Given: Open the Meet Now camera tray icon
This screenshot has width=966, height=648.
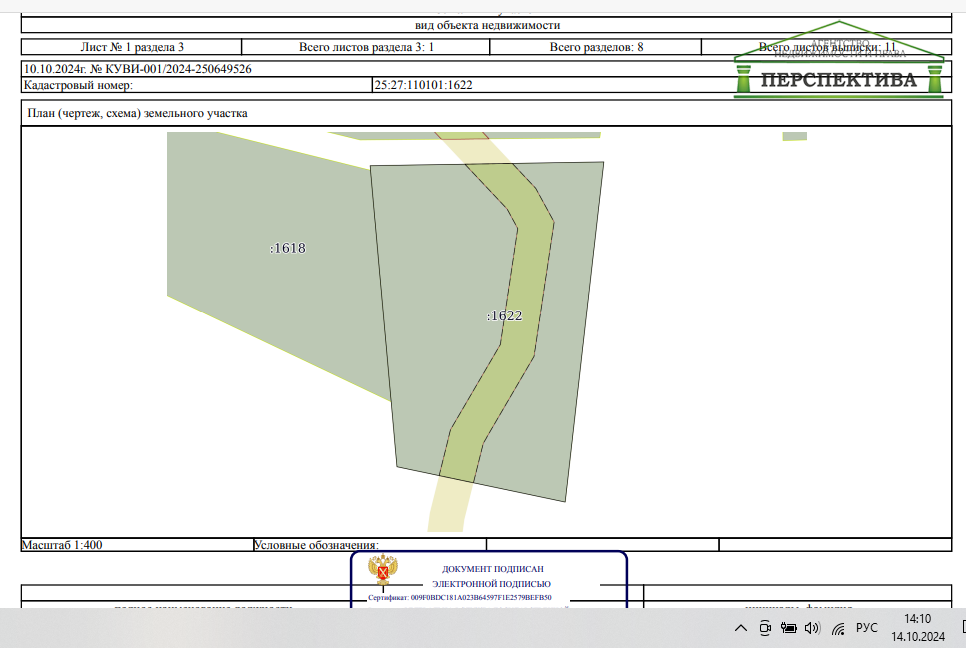Looking at the screenshot, I should click(765, 628).
